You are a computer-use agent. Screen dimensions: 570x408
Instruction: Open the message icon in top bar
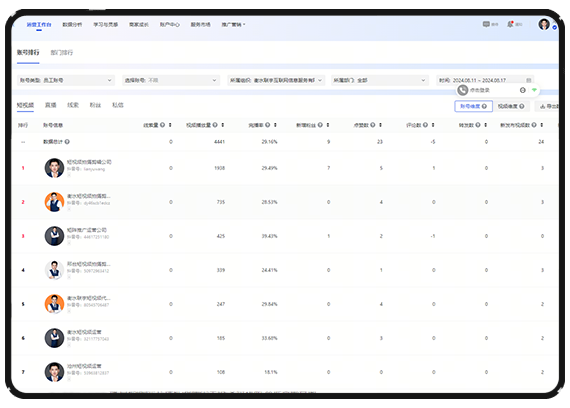486,24
